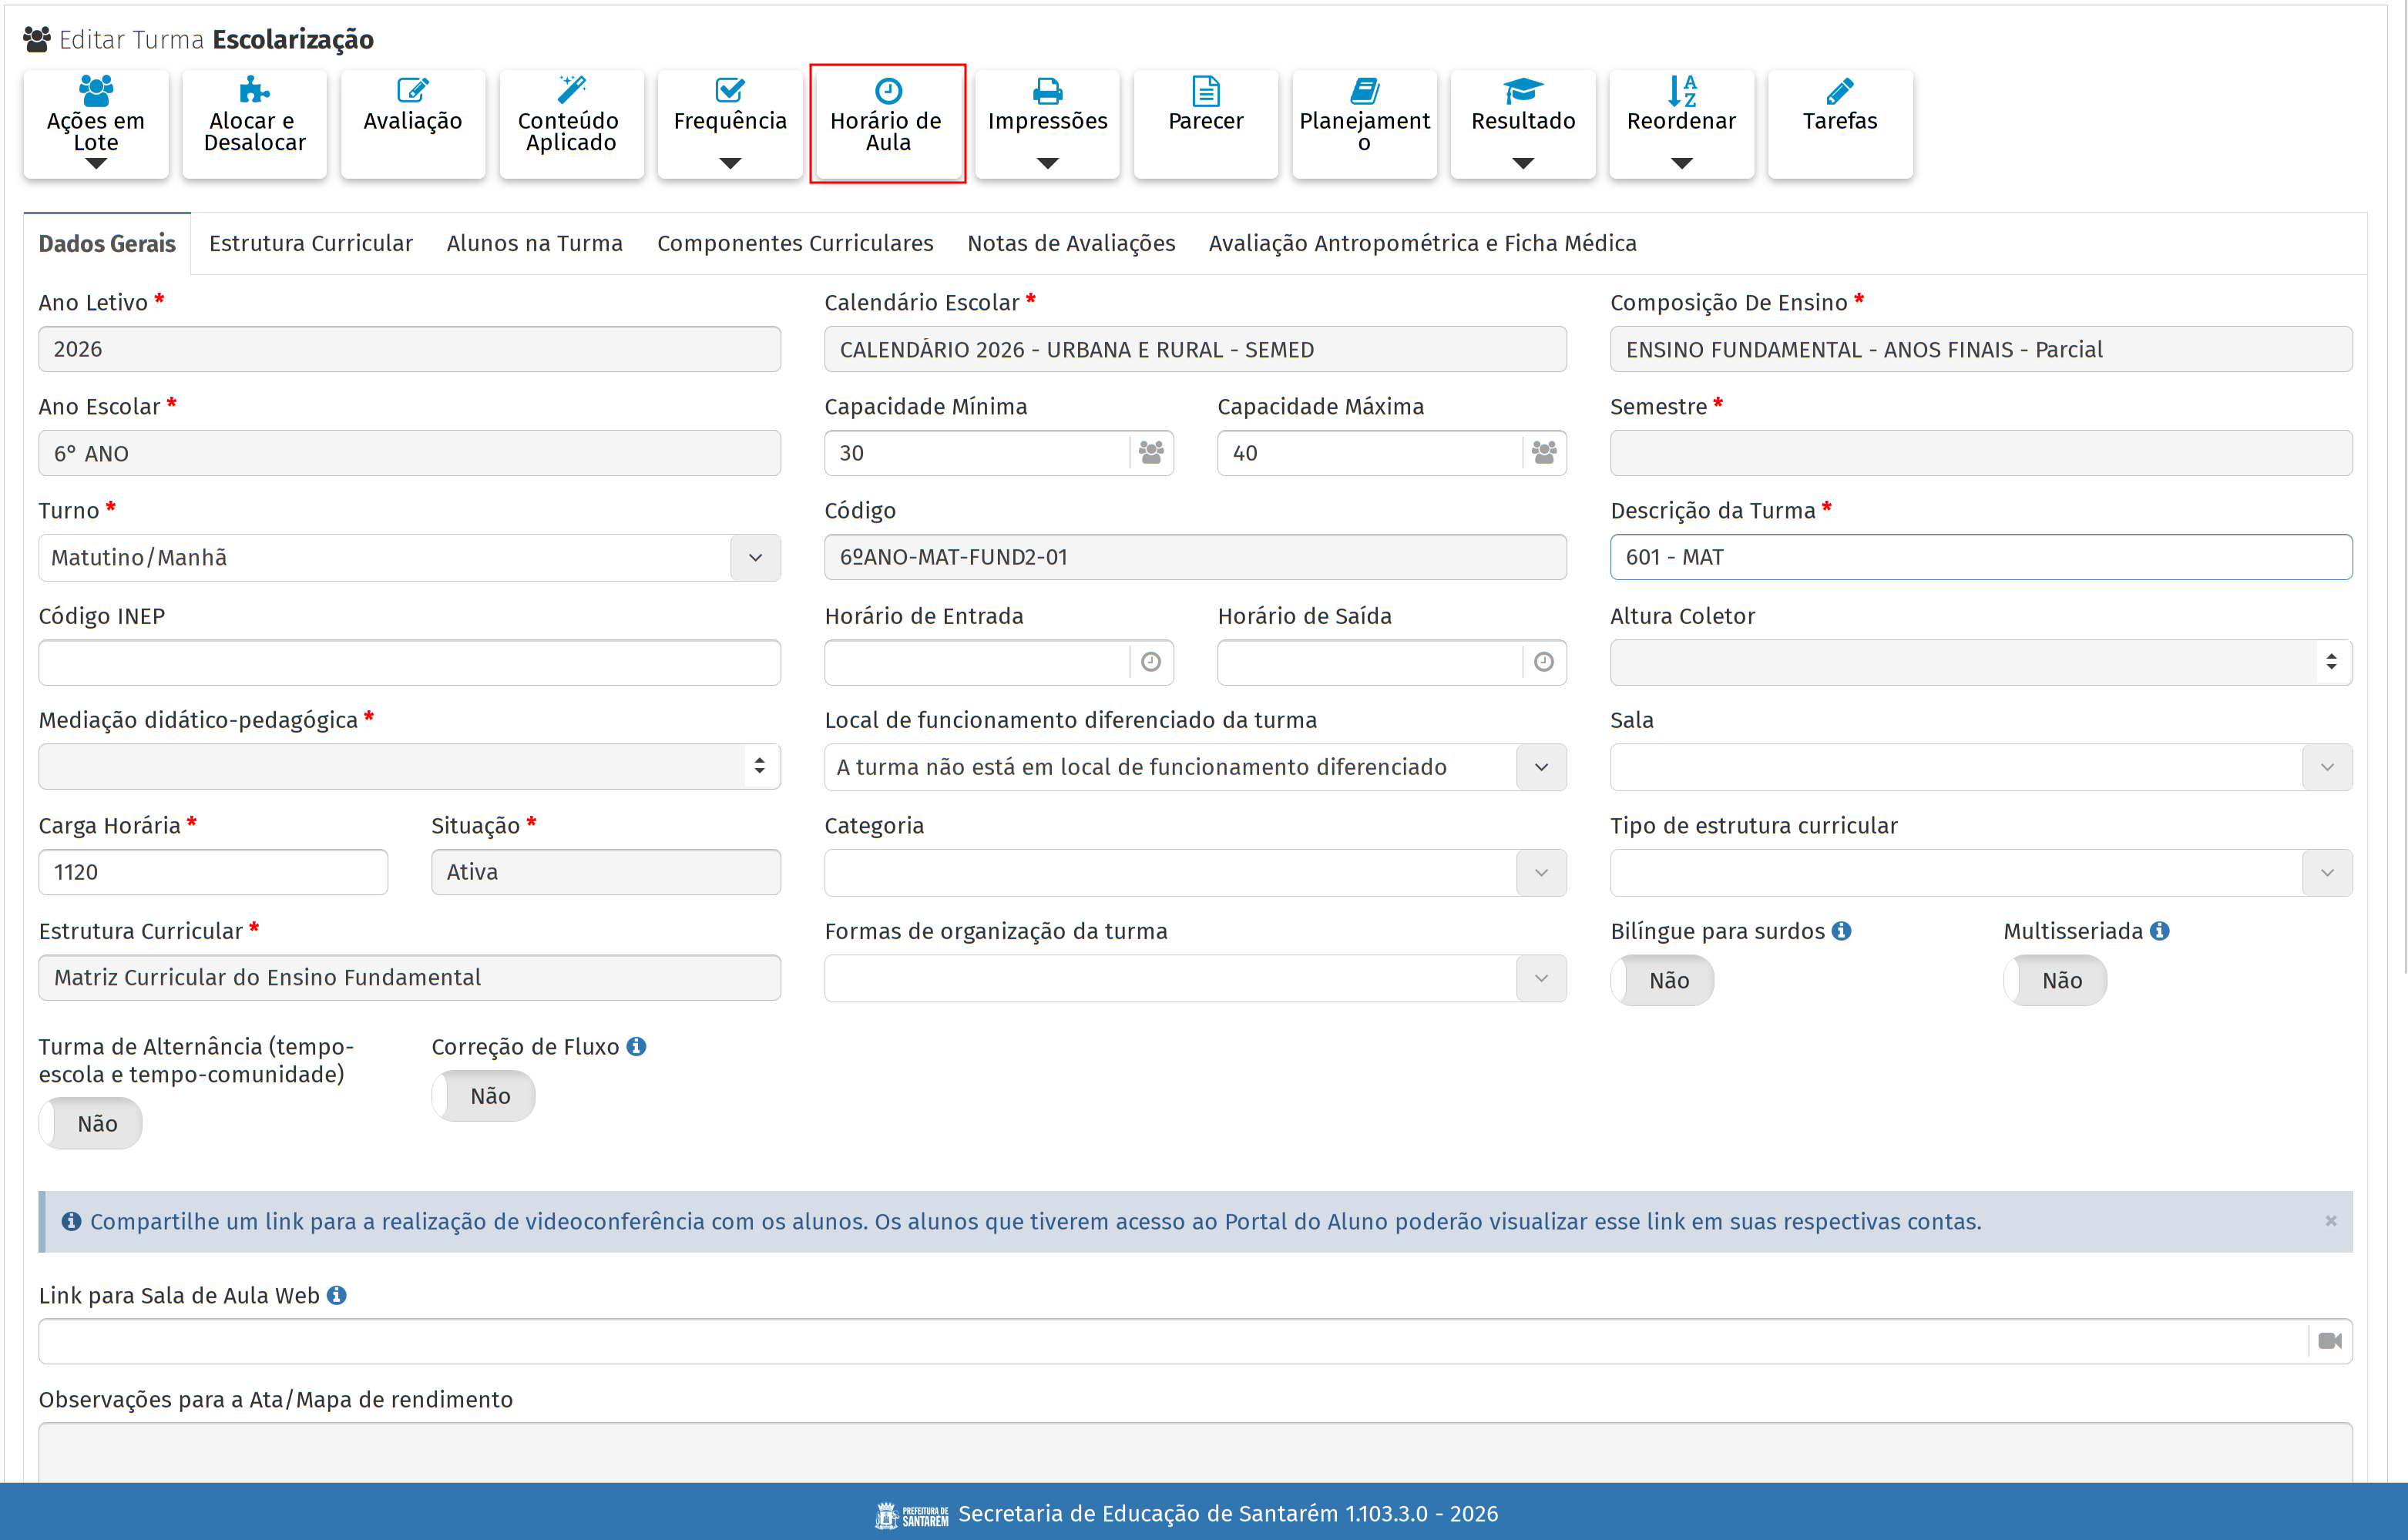Click the Alocar e Desalocar puzzle icon

tap(254, 91)
